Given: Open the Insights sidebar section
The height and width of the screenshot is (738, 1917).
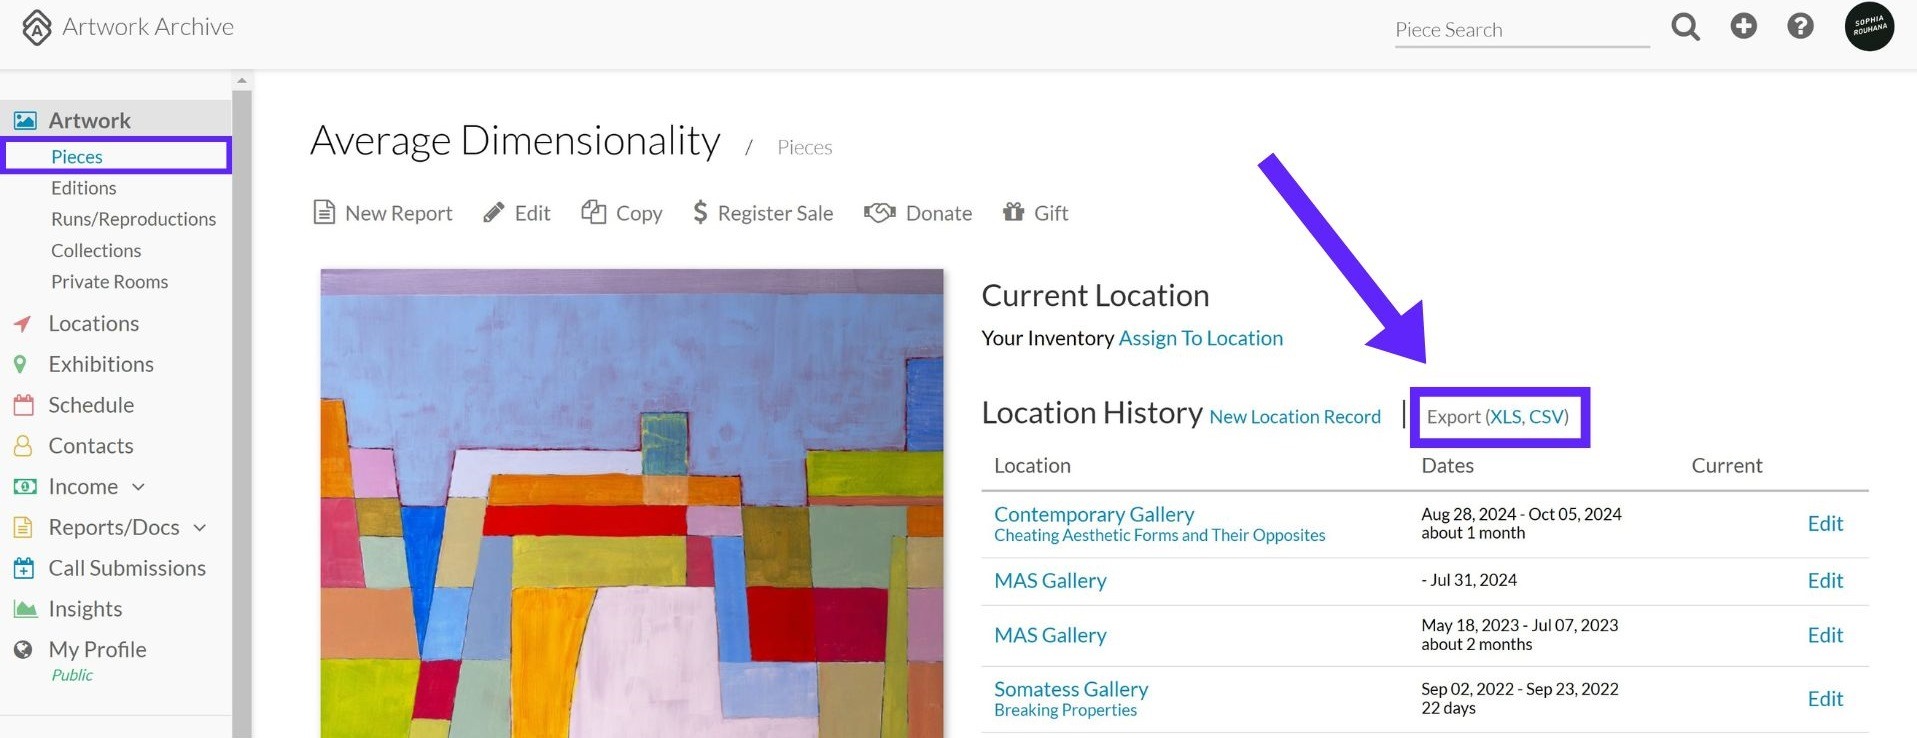Looking at the screenshot, I should tap(85, 609).
